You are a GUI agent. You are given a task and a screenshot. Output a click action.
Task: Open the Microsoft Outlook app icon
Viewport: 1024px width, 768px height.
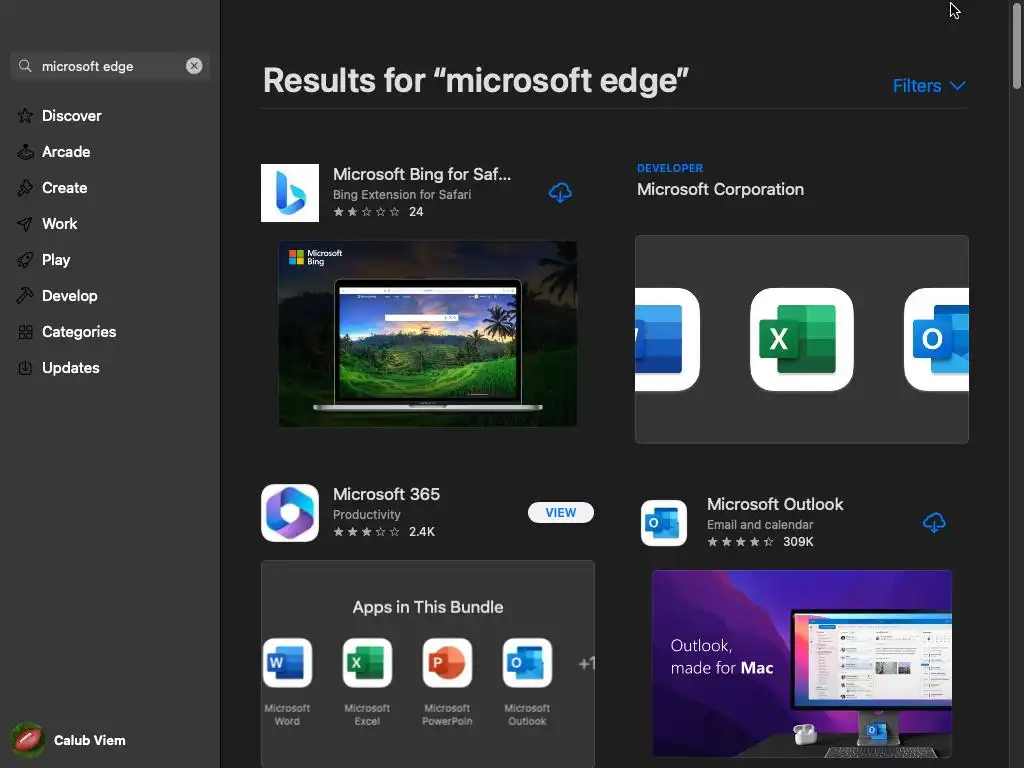click(664, 523)
